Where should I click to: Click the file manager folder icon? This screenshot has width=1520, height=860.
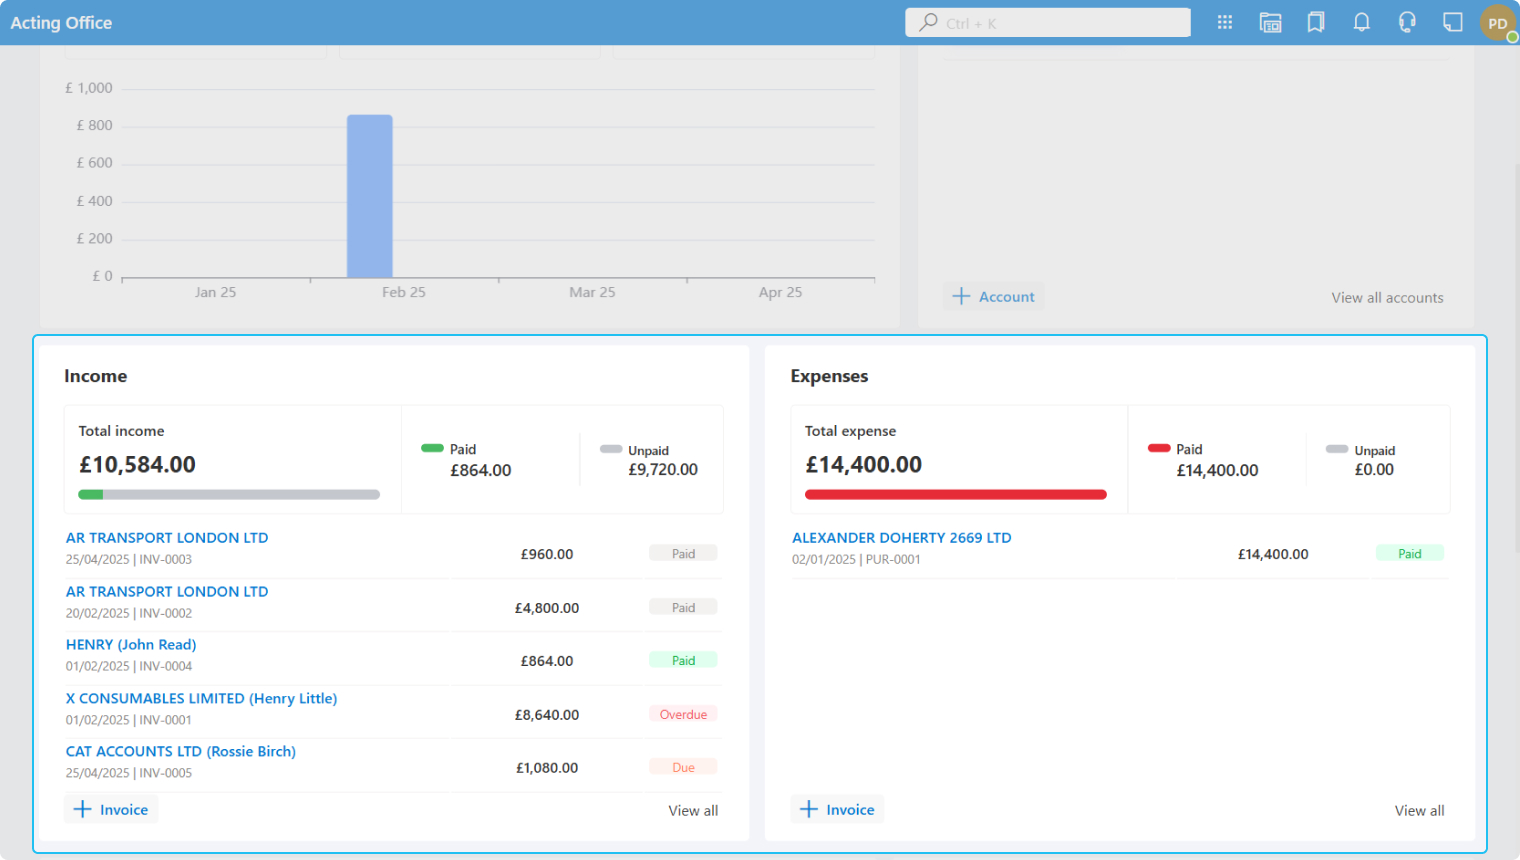[x=1270, y=22]
